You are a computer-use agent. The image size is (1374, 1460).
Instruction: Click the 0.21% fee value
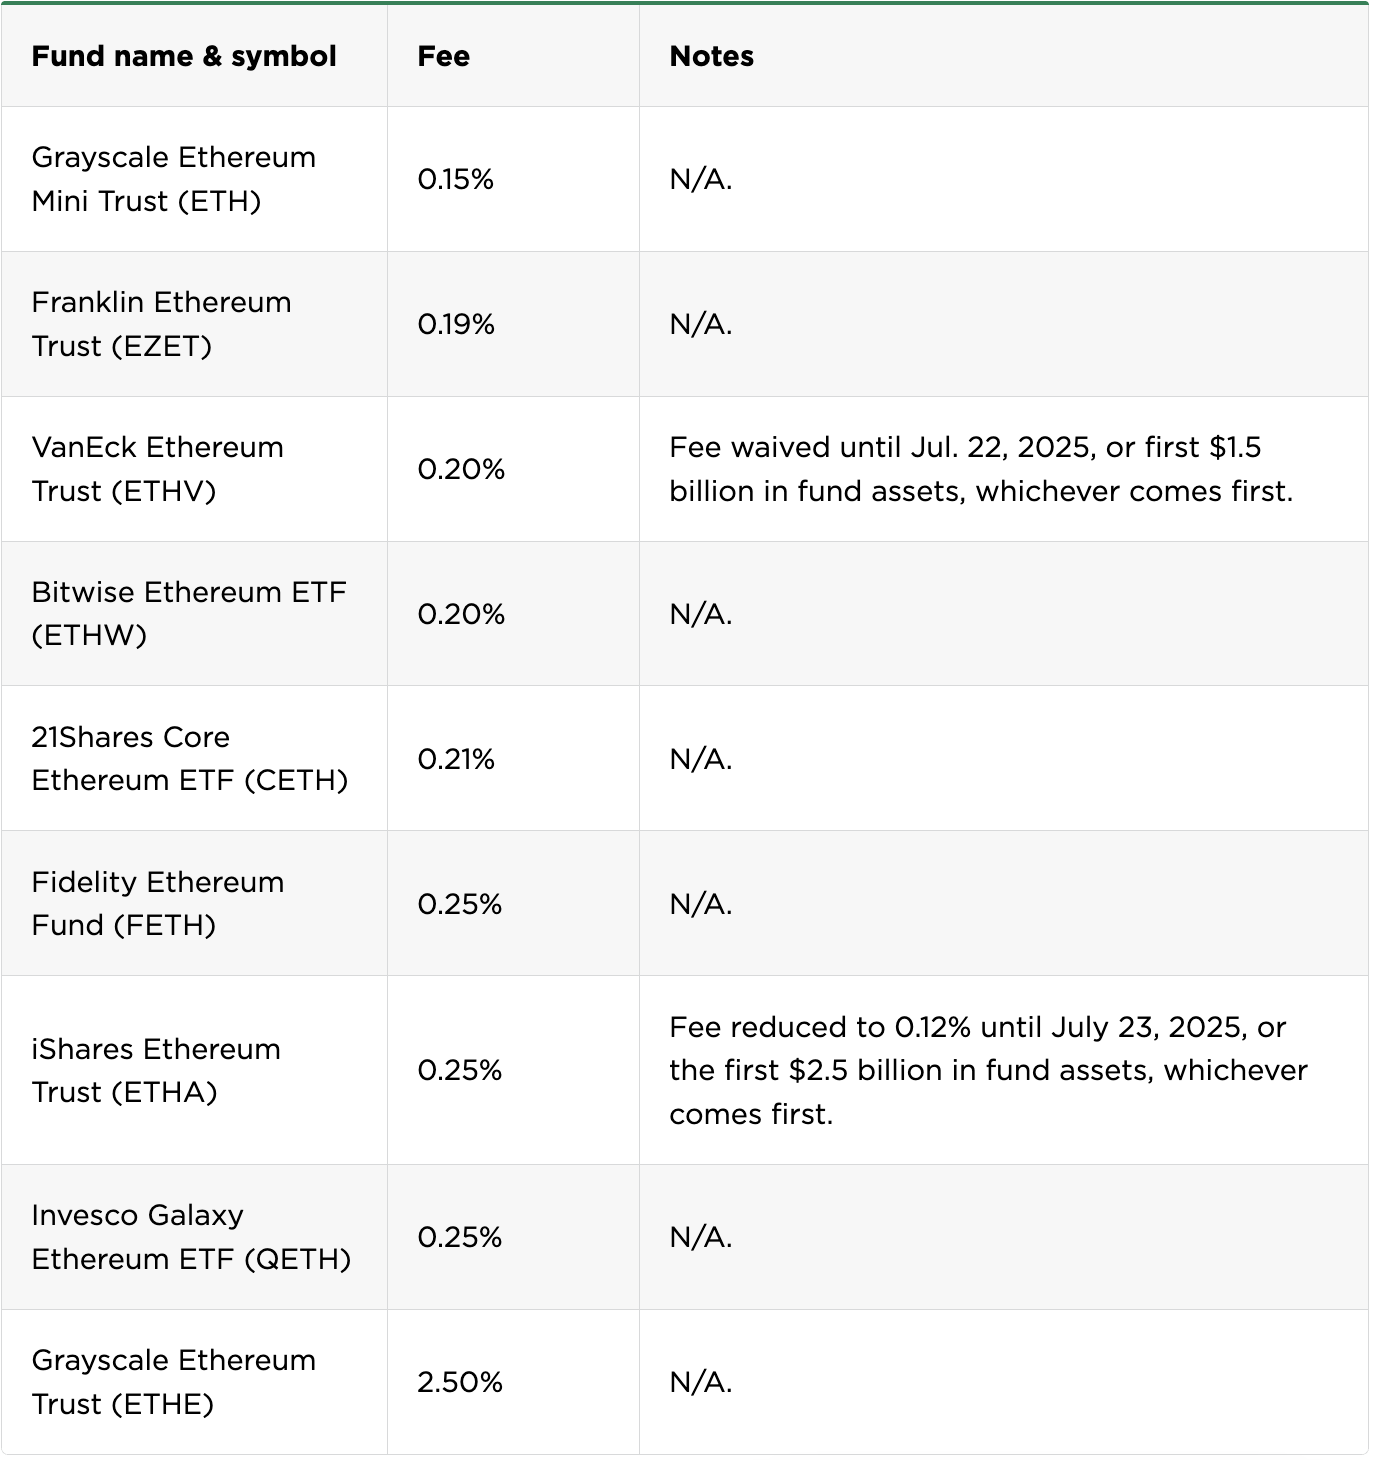456,759
